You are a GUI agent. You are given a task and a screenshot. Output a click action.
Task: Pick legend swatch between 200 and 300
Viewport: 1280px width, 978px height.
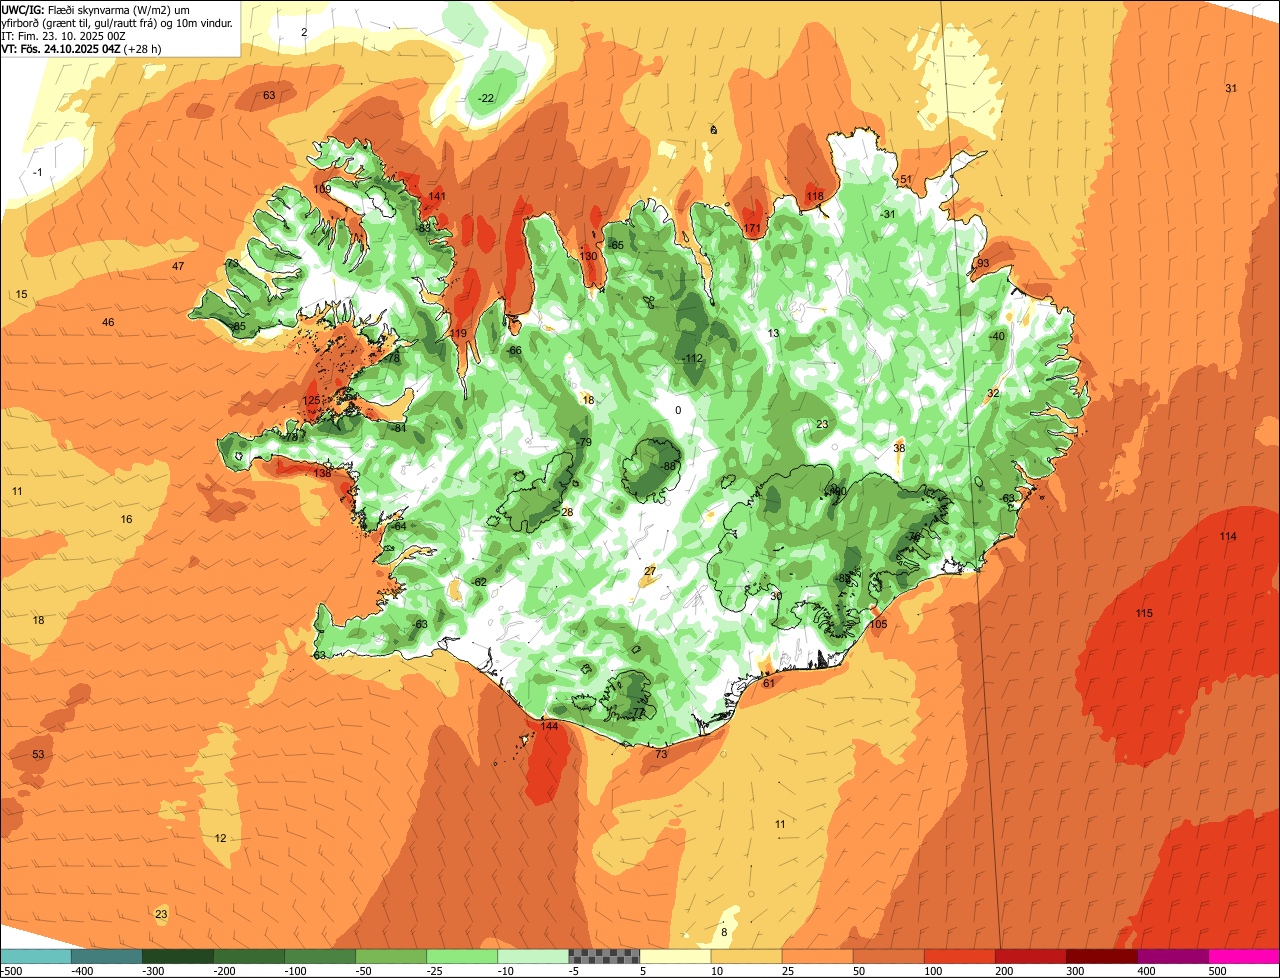click(x=1031, y=956)
